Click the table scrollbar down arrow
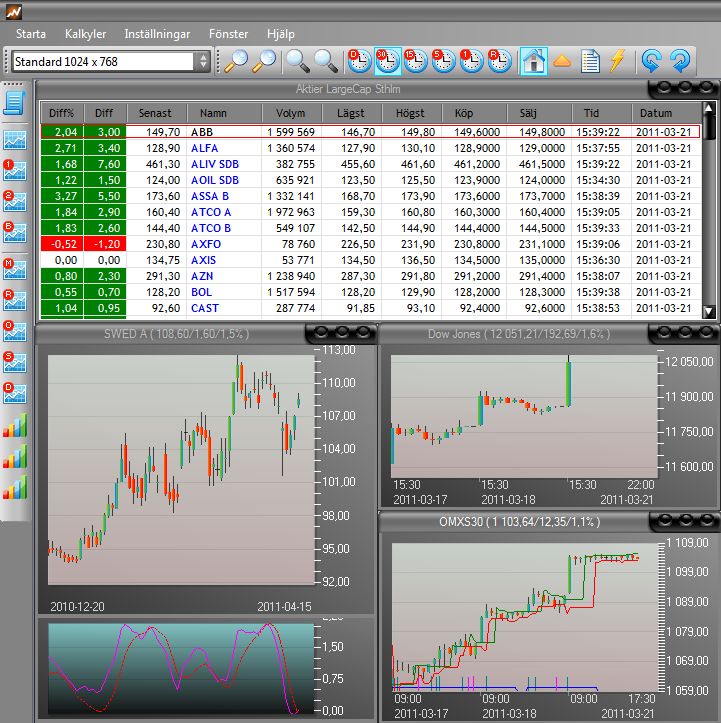 click(709, 312)
